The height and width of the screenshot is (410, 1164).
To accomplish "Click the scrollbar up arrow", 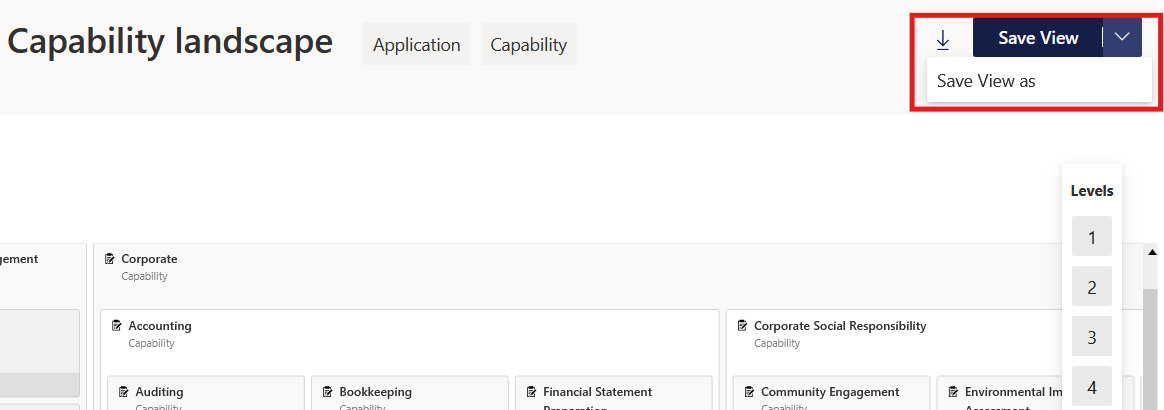I will point(1152,253).
